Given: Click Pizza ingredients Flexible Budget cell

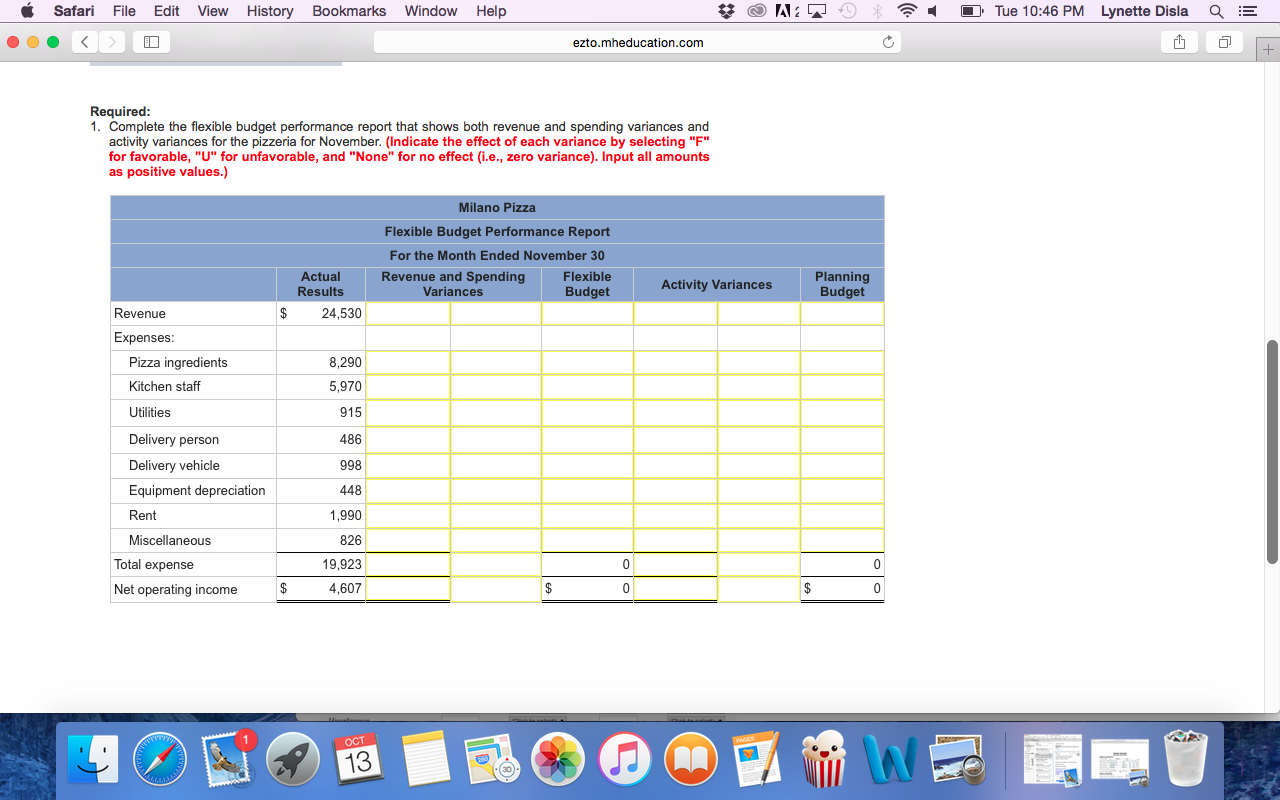Looking at the screenshot, I should (x=587, y=362).
